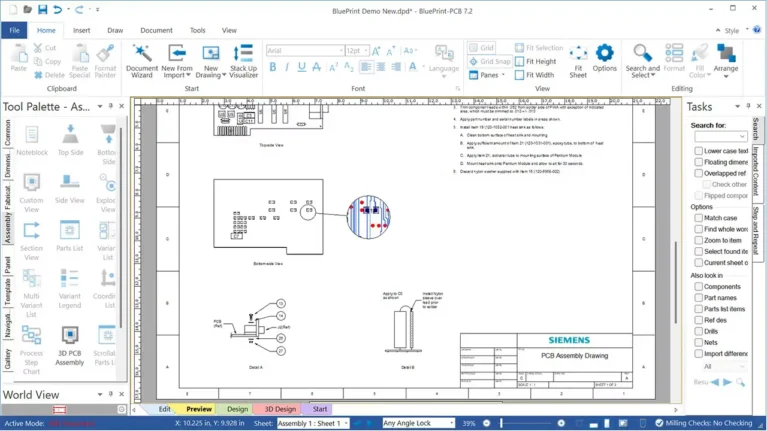The height and width of the screenshot is (431, 767).
Task: Choose the Multi Variant List tool
Action: [32, 293]
